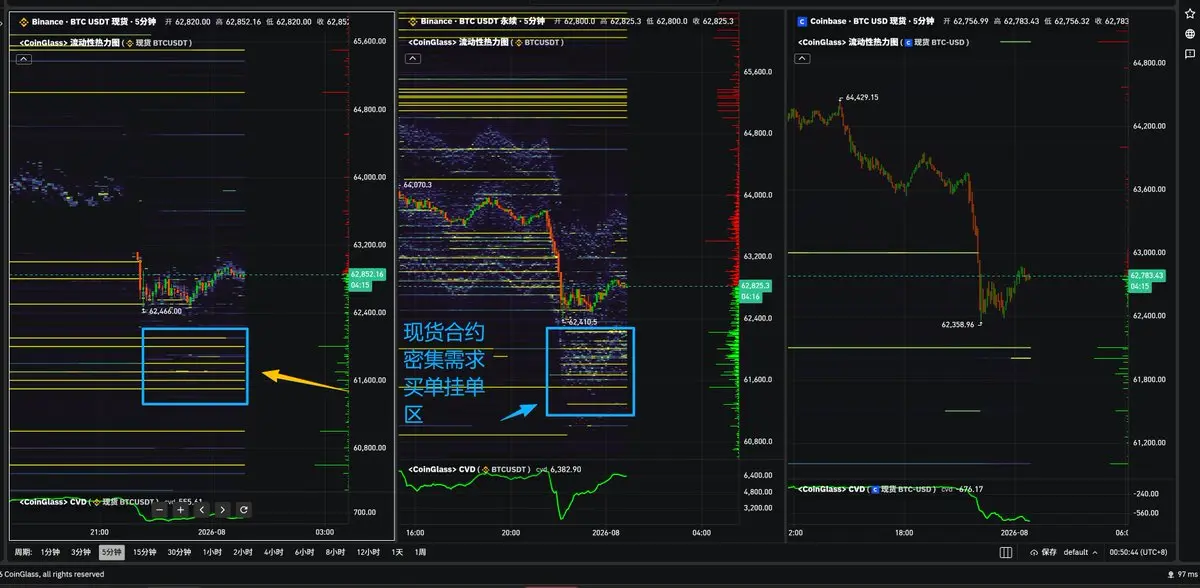Select the 1小时 timeframe
Image resolution: width=1200 pixels, height=588 pixels.
click(212, 552)
